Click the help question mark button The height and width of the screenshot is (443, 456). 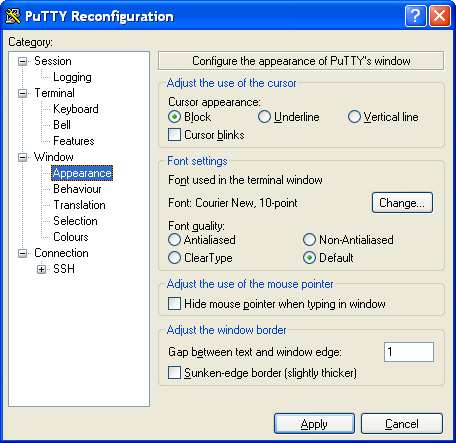point(415,16)
